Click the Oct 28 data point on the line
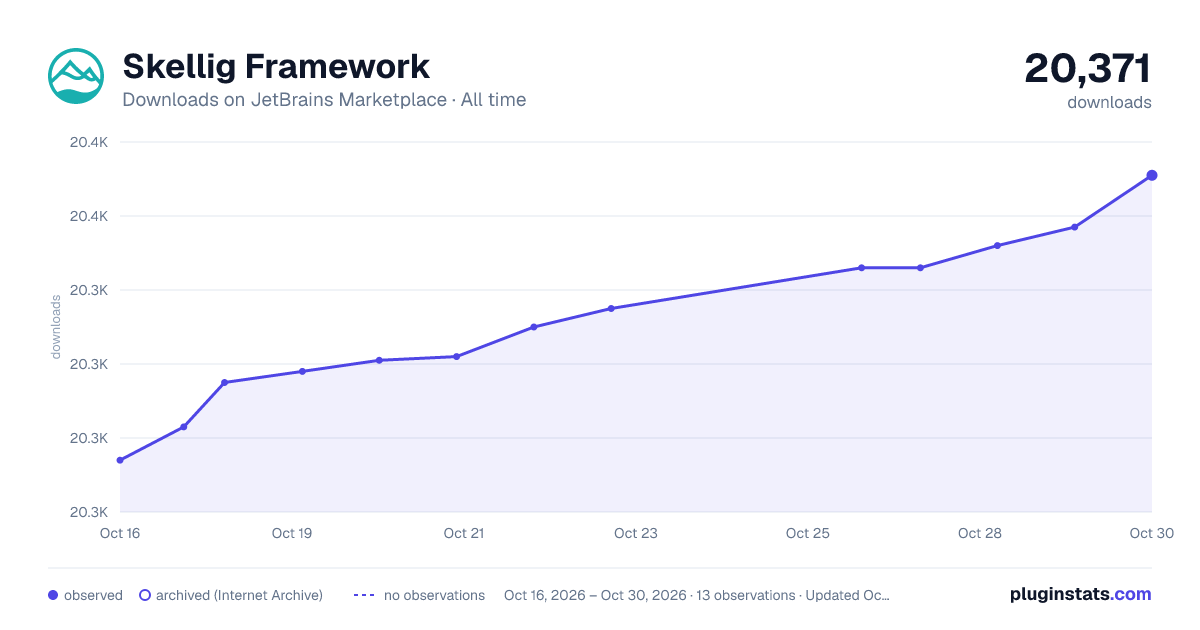The image size is (1200, 630). click(x=997, y=245)
